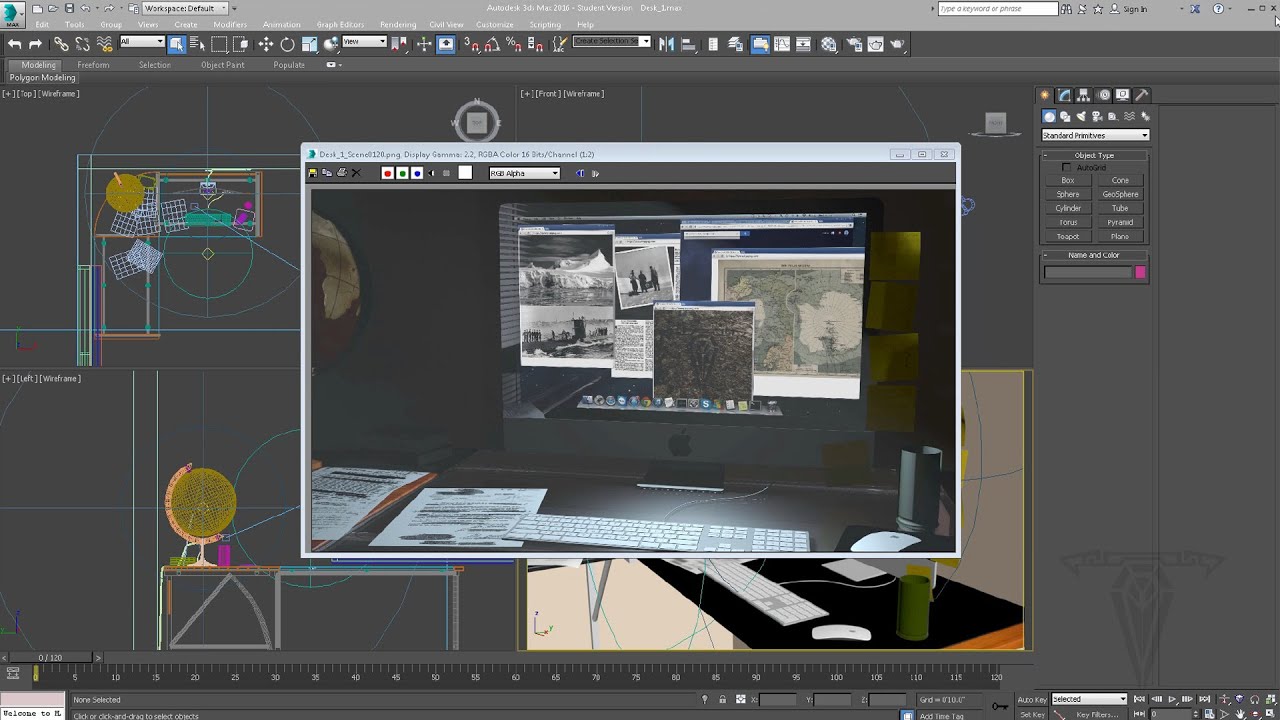Click the Key Filters button
Image resolution: width=1280 pixels, height=720 pixels.
pyautogui.click(x=1097, y=715)
